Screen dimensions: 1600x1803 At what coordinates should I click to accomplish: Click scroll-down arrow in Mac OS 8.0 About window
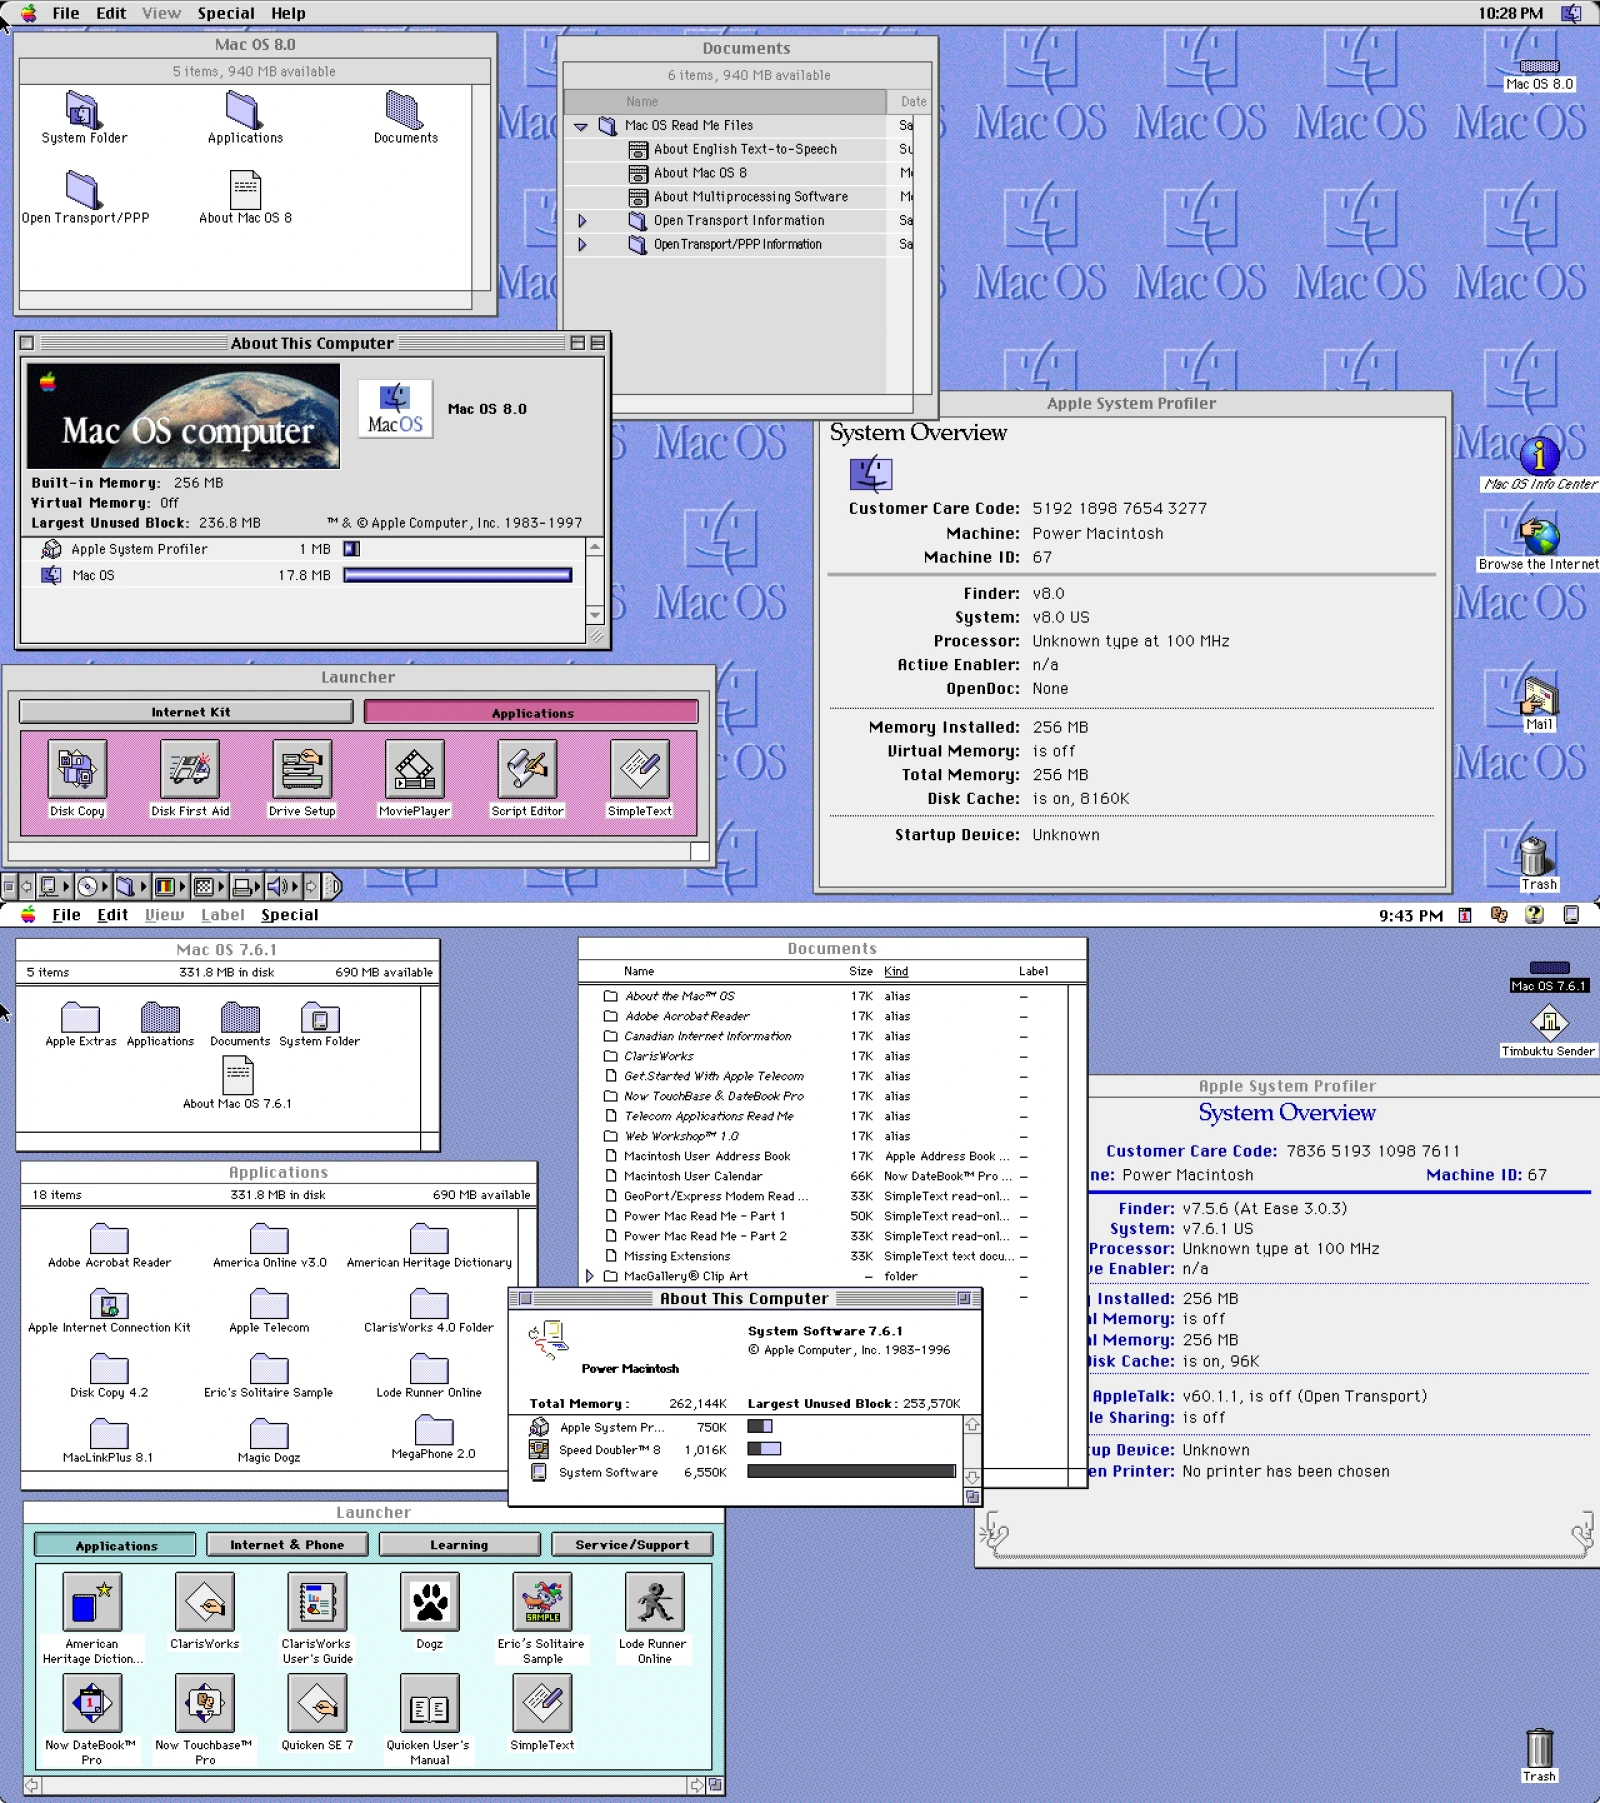(596, 616)
